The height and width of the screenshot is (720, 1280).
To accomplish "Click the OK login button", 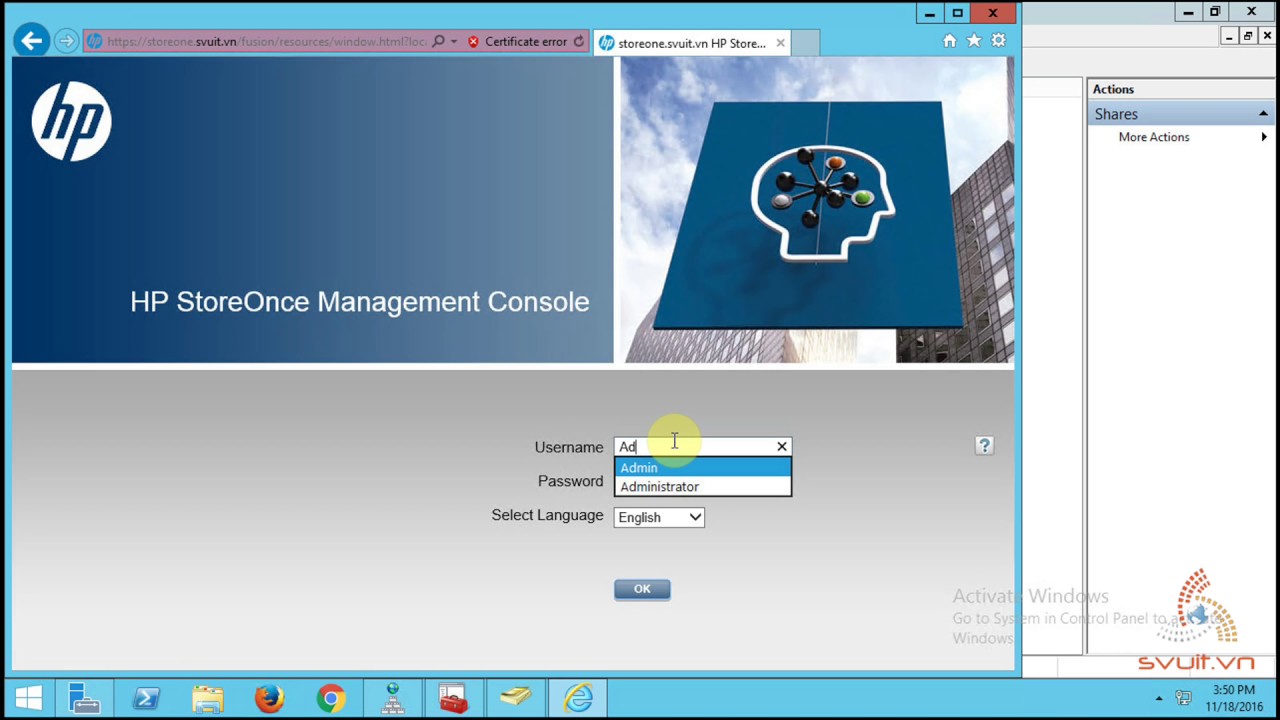I will click(642, 589).
